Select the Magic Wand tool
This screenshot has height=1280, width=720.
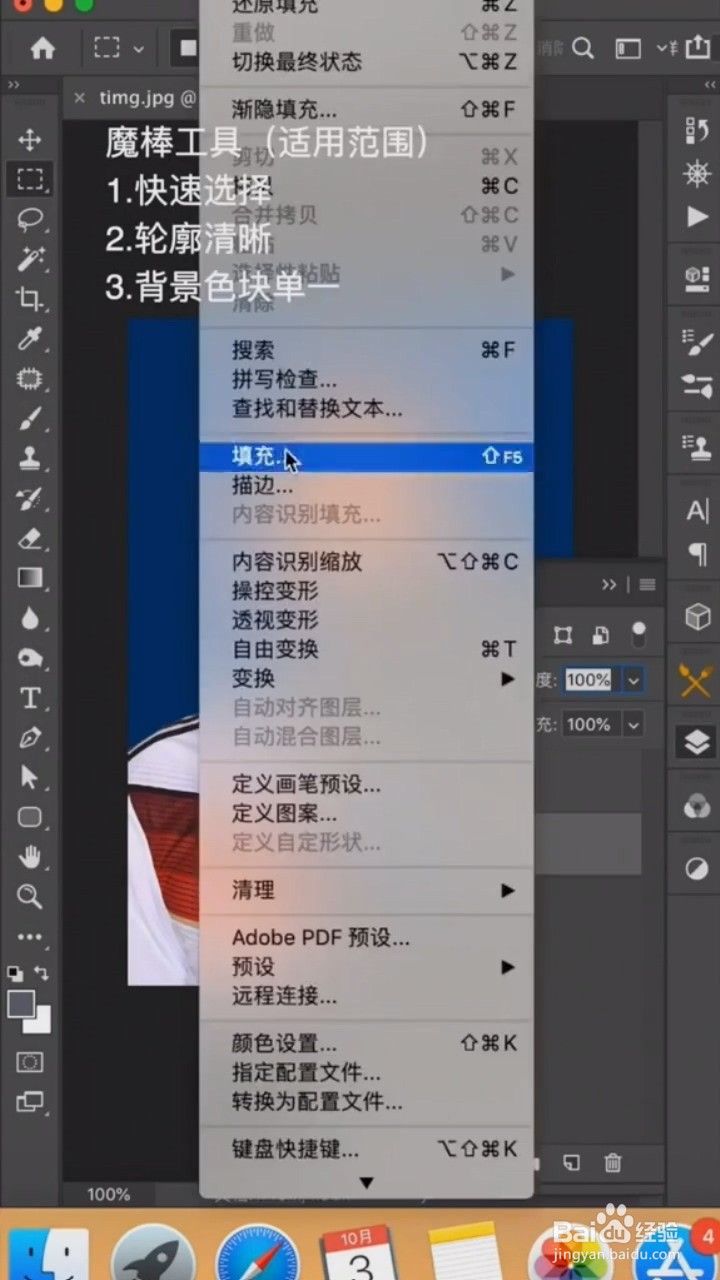tap(30, 259)
